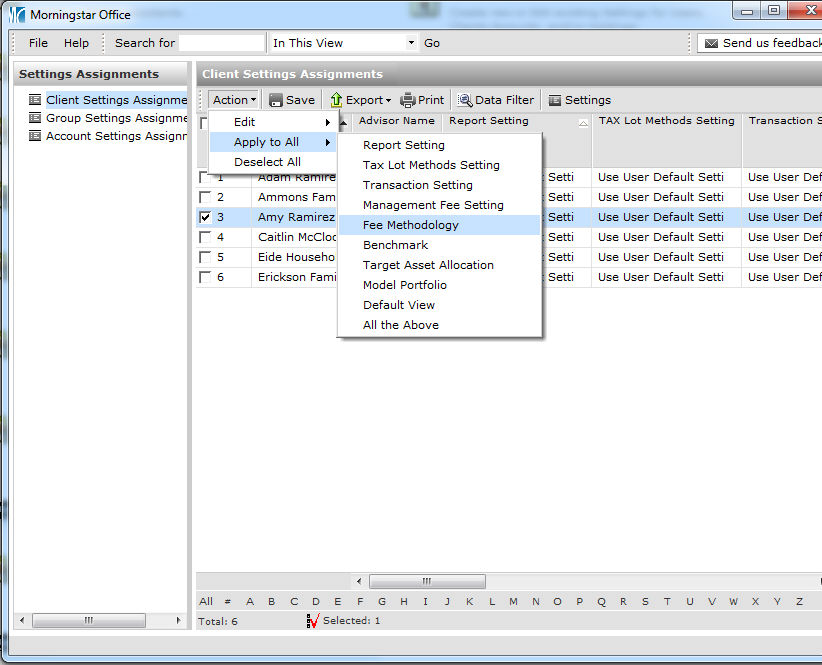Check the checkbox for row 2
The width and height of the screenshot is (822, 665).
(205, 197)
